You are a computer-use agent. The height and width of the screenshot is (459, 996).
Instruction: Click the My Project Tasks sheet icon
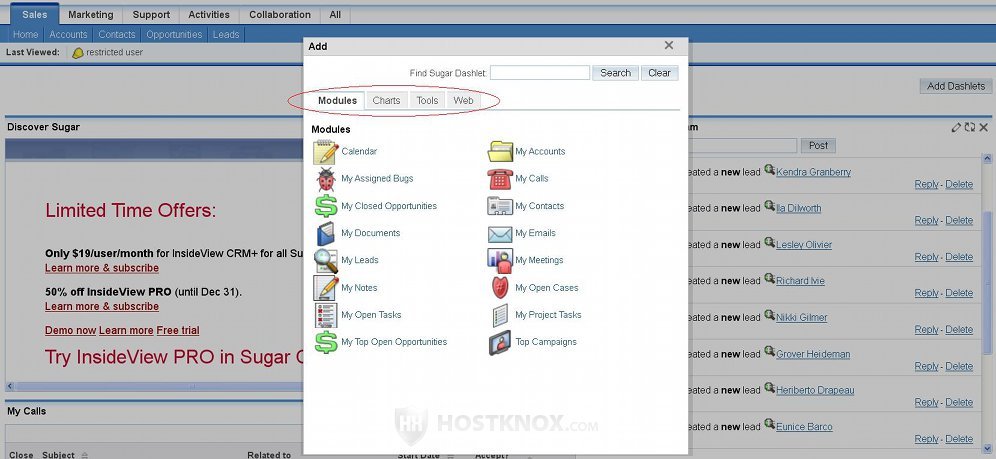tap(500, 315)
